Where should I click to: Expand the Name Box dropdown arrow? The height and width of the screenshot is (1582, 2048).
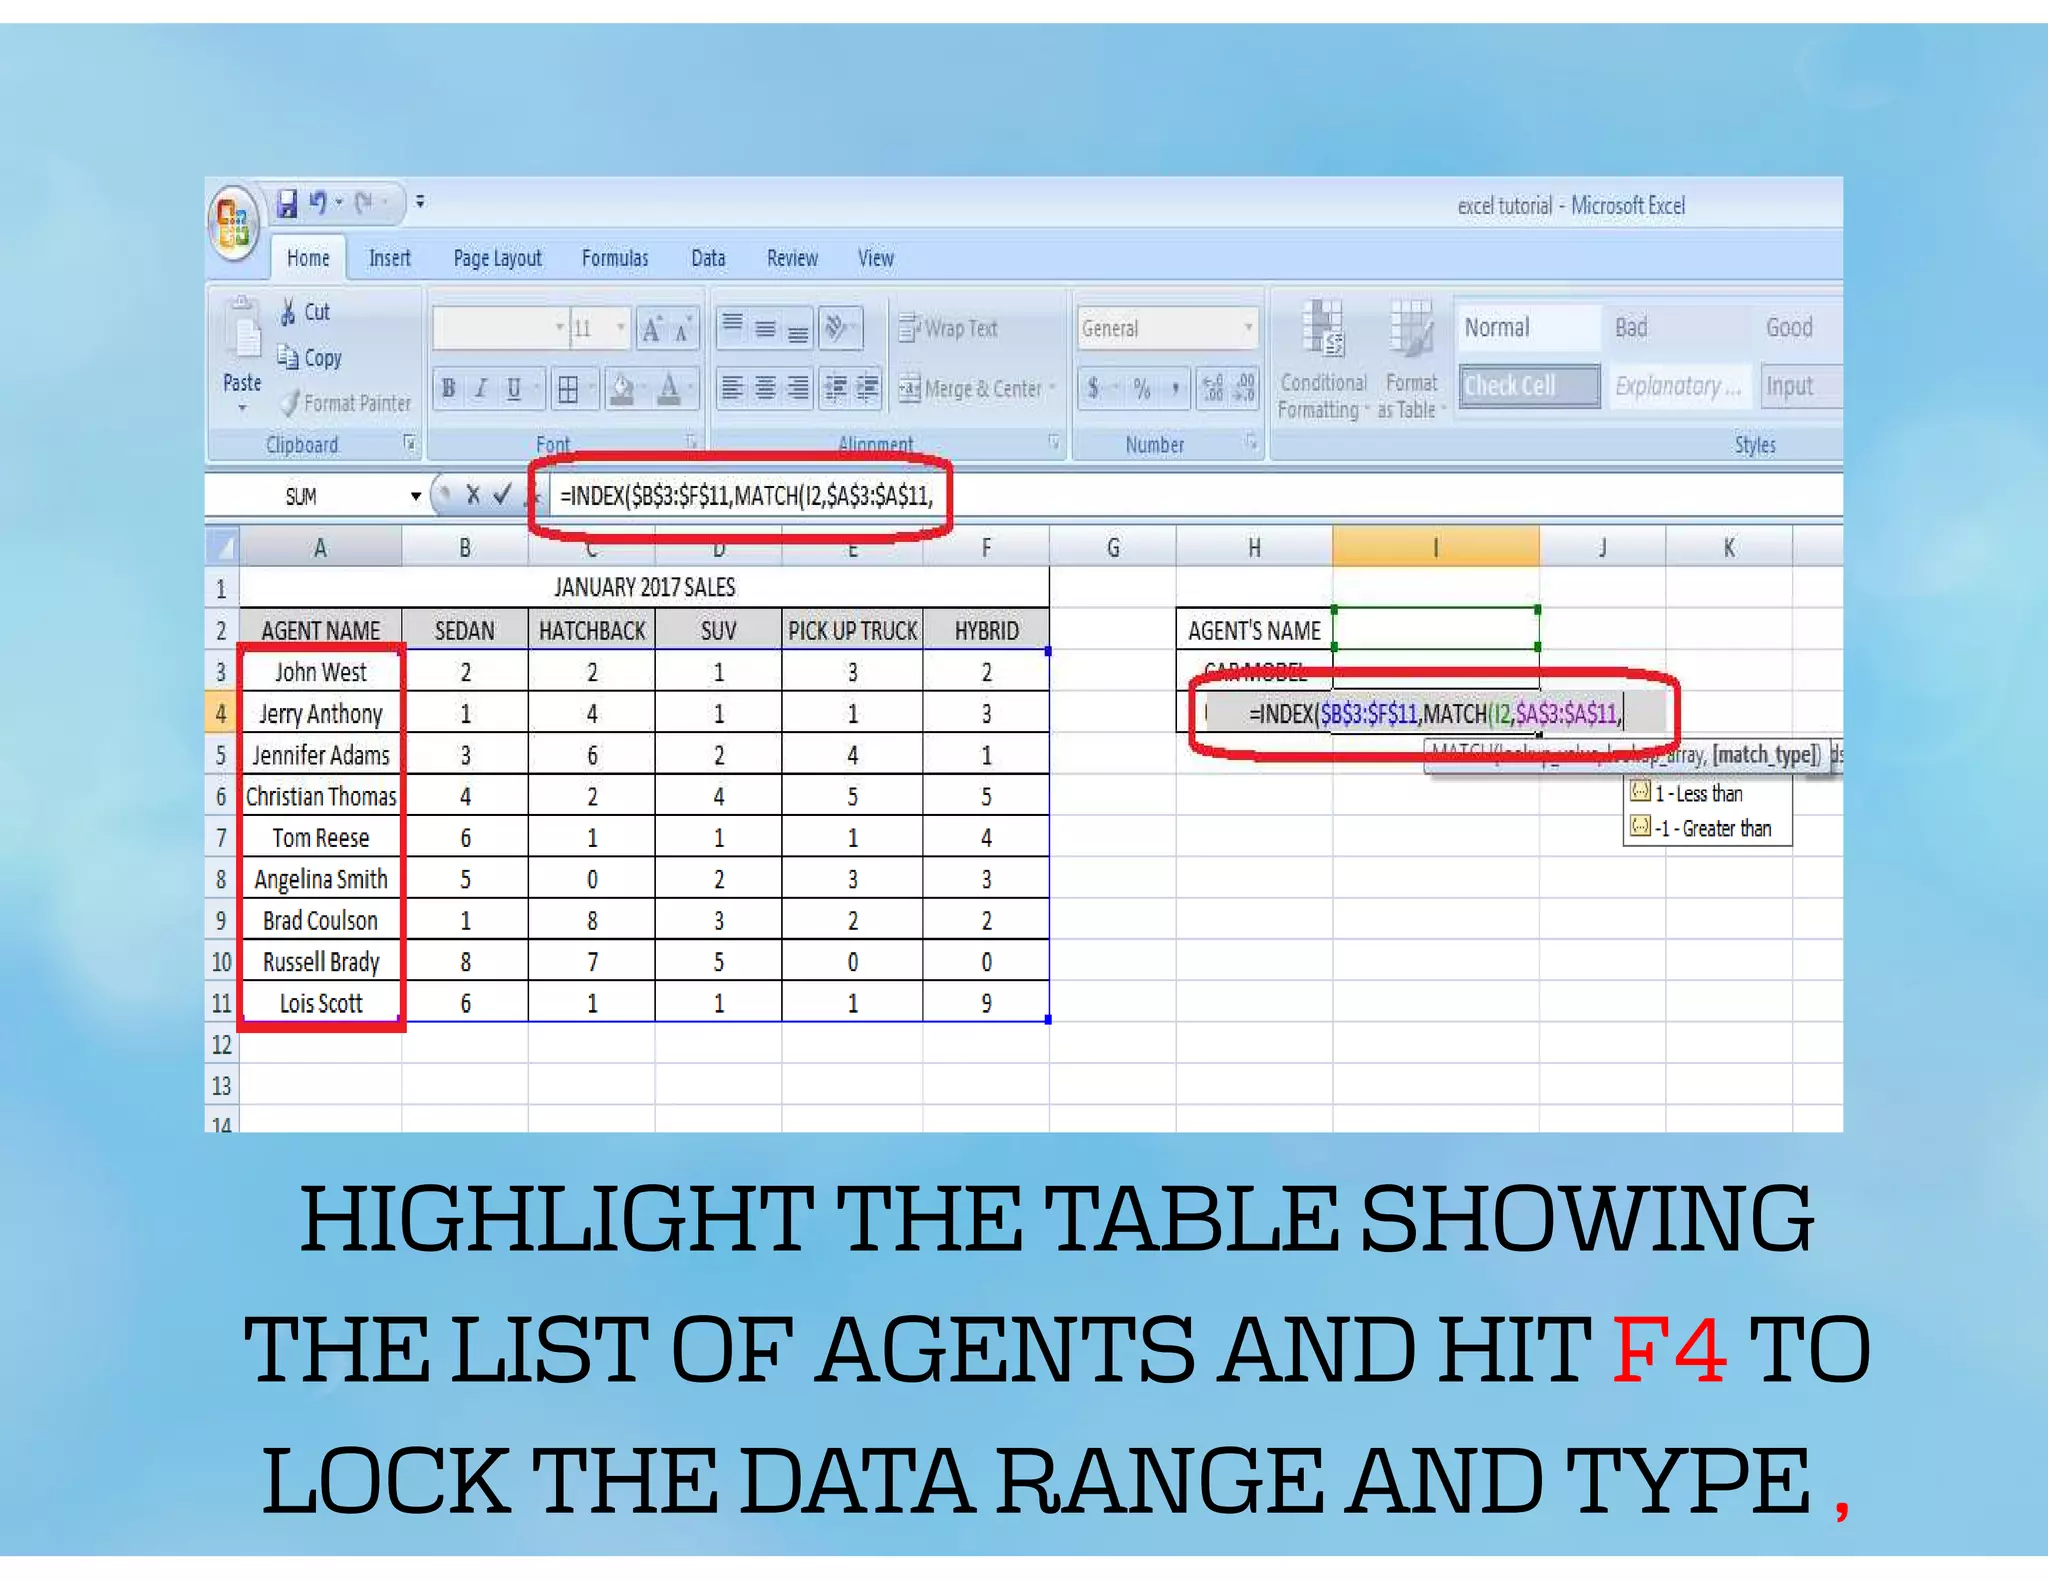[x=415, y=496]
